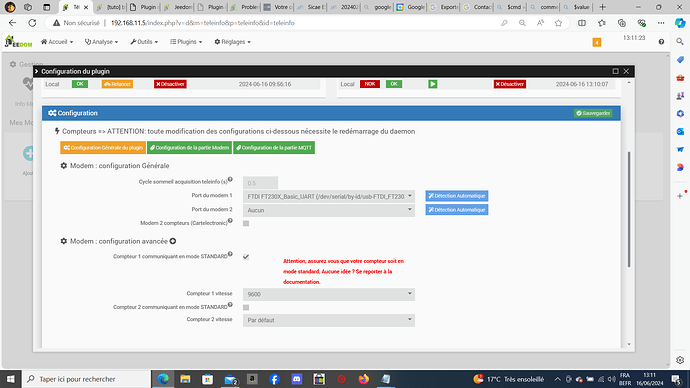
Task: Maximize the Configuration du plugin dialog
Action: 615,71
